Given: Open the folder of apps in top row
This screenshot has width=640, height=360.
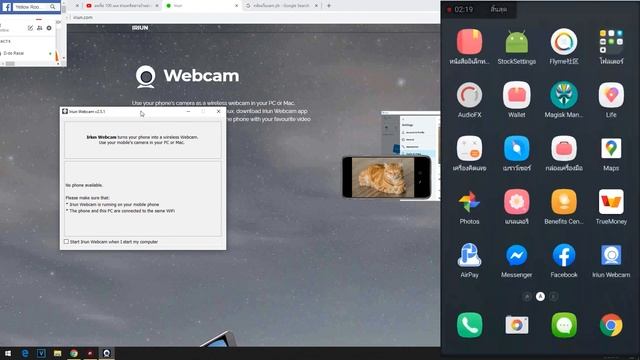Looking at the screenshot, I should click(611, 42).
